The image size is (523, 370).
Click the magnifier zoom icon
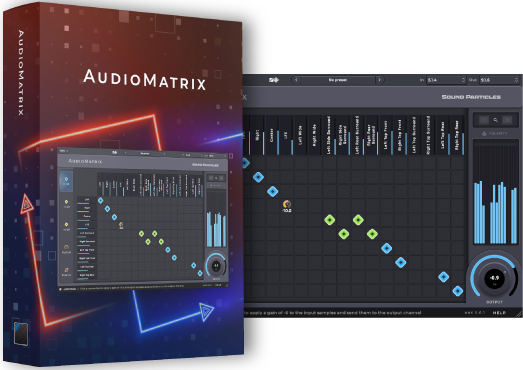click(x=496, y=120)
